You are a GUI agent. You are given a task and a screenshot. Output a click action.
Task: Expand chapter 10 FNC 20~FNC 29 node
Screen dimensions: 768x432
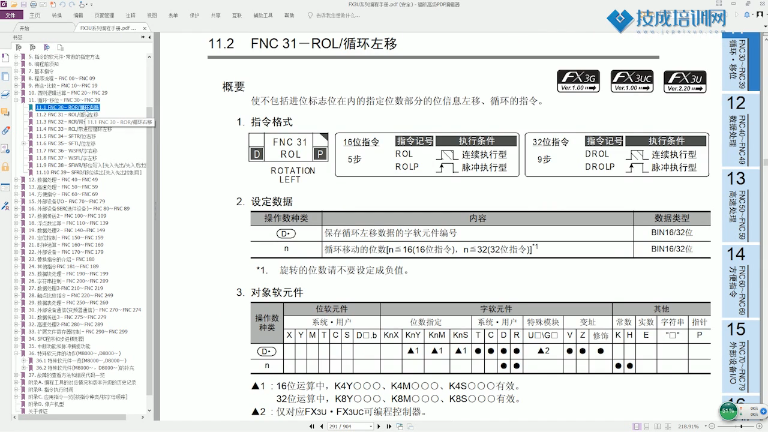pyautogui.click(x=16, y=93)
